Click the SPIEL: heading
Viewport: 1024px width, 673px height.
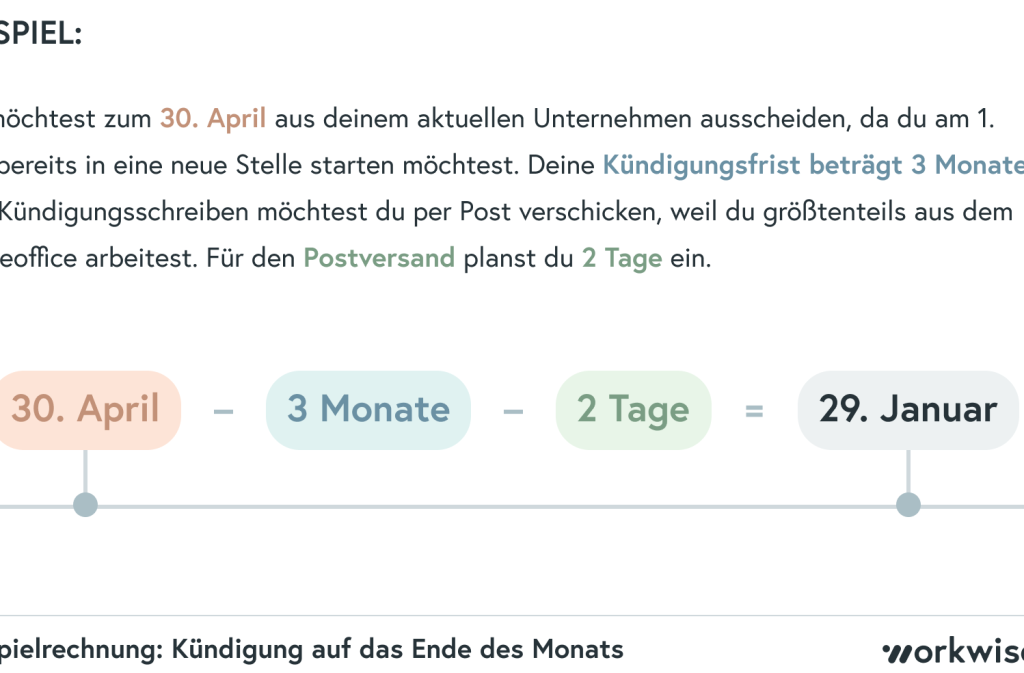[x=41, y=34]
